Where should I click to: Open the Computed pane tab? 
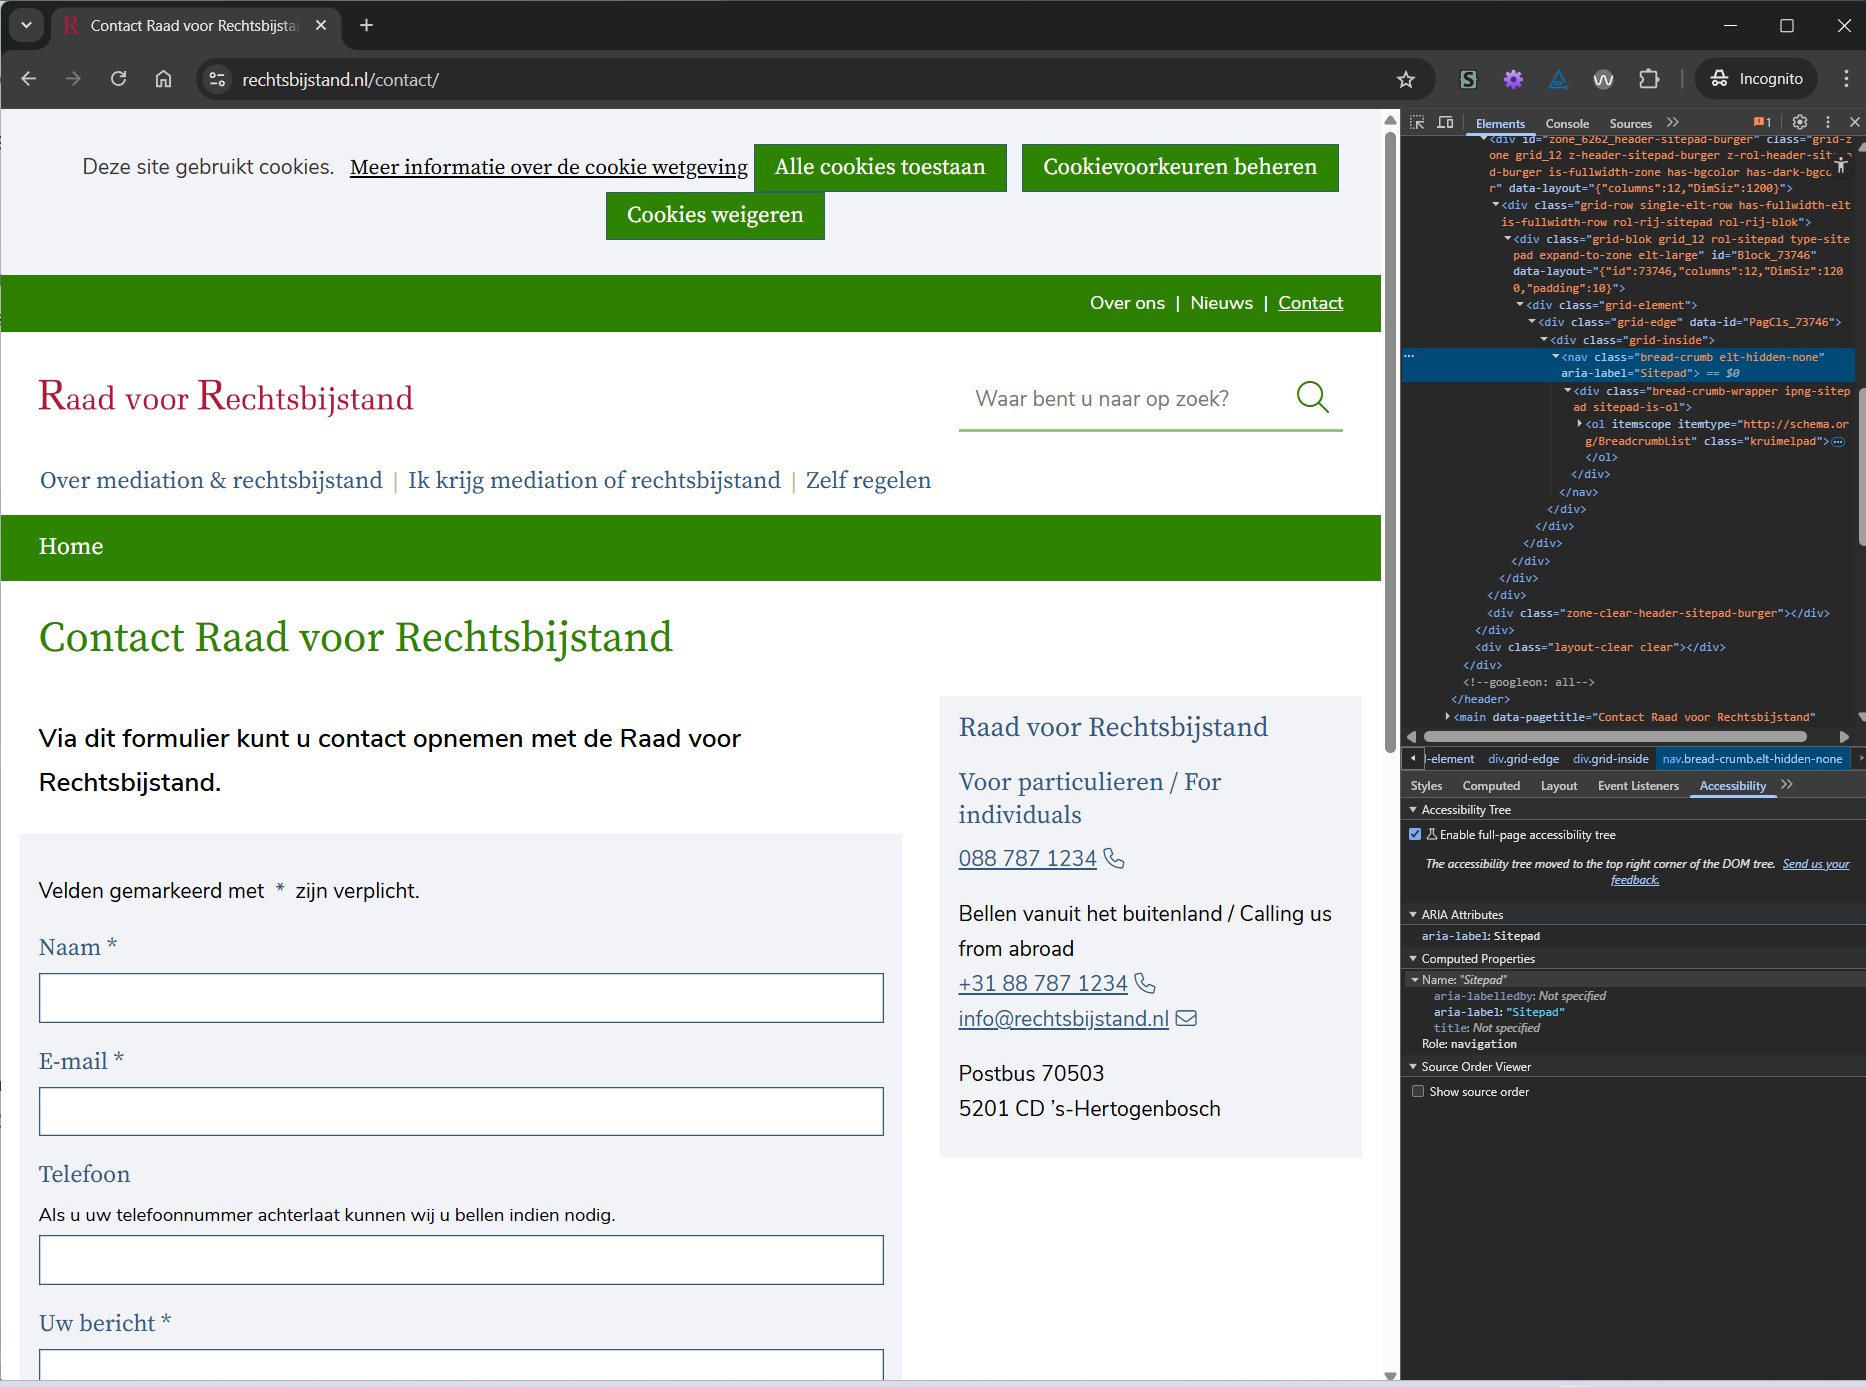(x=1491, y=786)
